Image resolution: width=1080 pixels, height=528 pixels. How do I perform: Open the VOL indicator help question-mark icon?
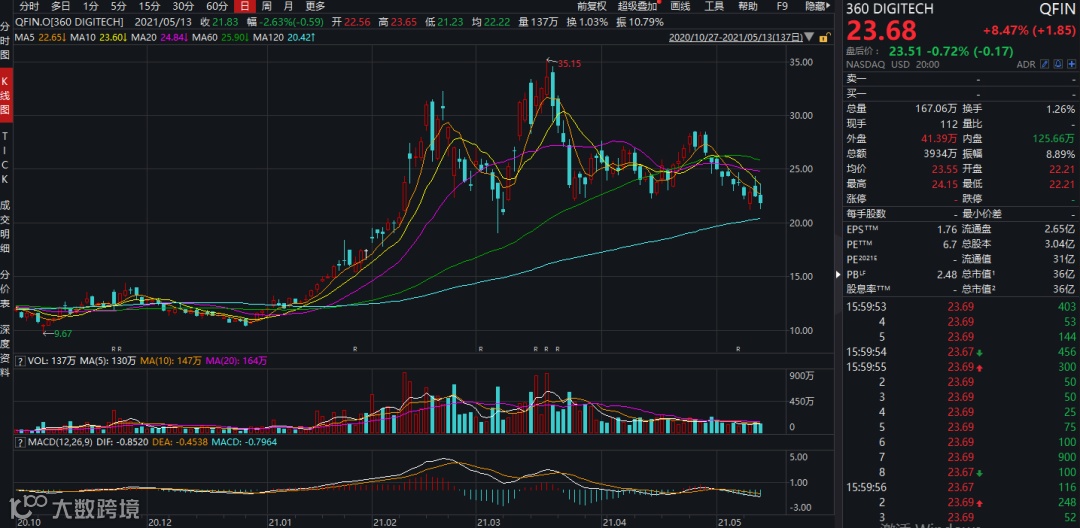pyautogui.click(x=19, y=361)
